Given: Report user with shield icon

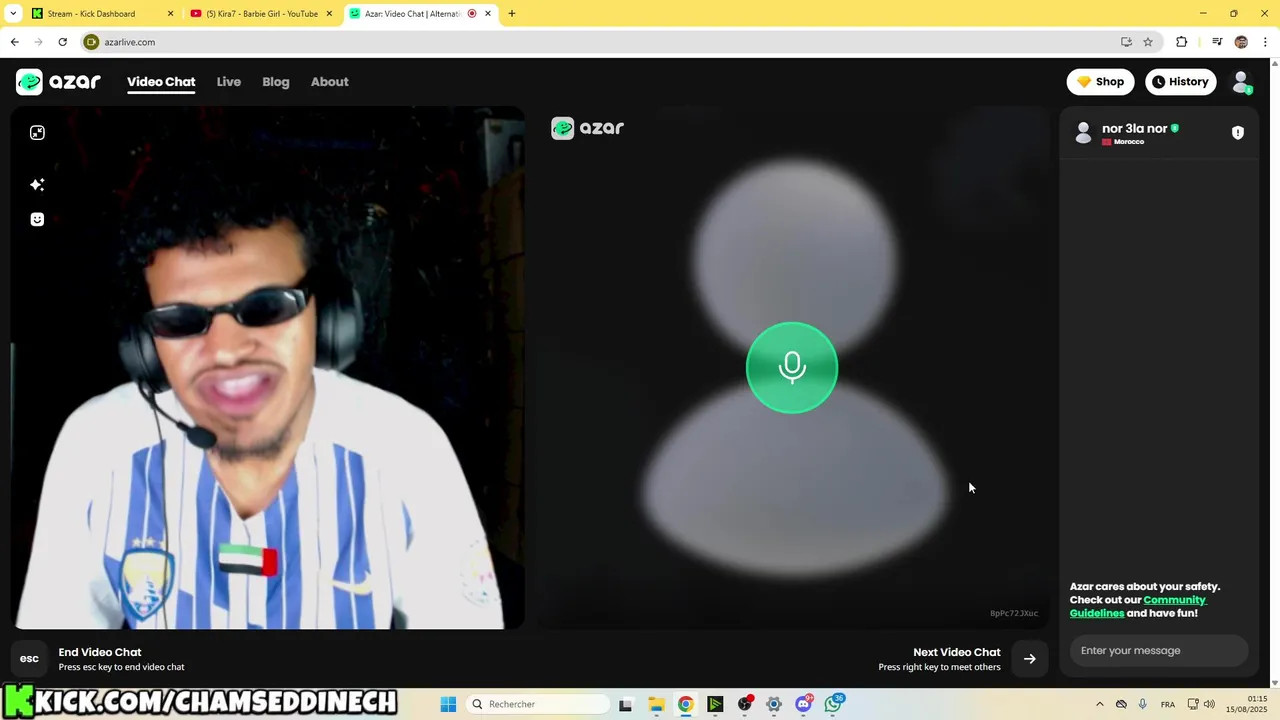Looking at the screenshot, I should click(1238, 133).
